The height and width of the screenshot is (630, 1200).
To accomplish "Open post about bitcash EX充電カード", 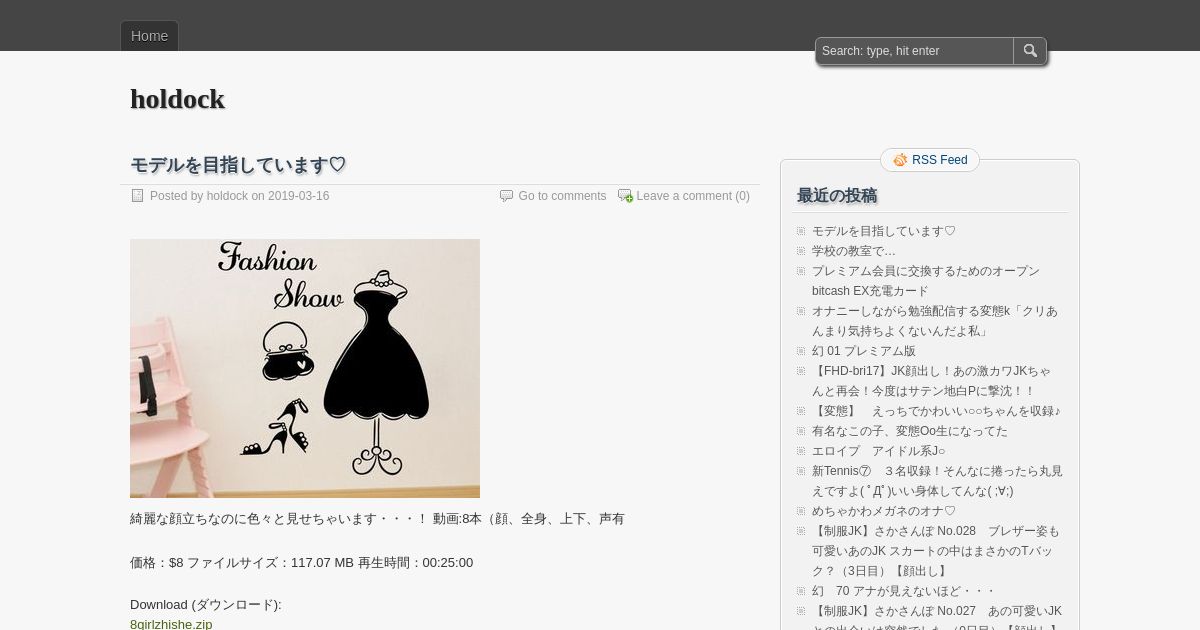I will (x=926, y=281).
